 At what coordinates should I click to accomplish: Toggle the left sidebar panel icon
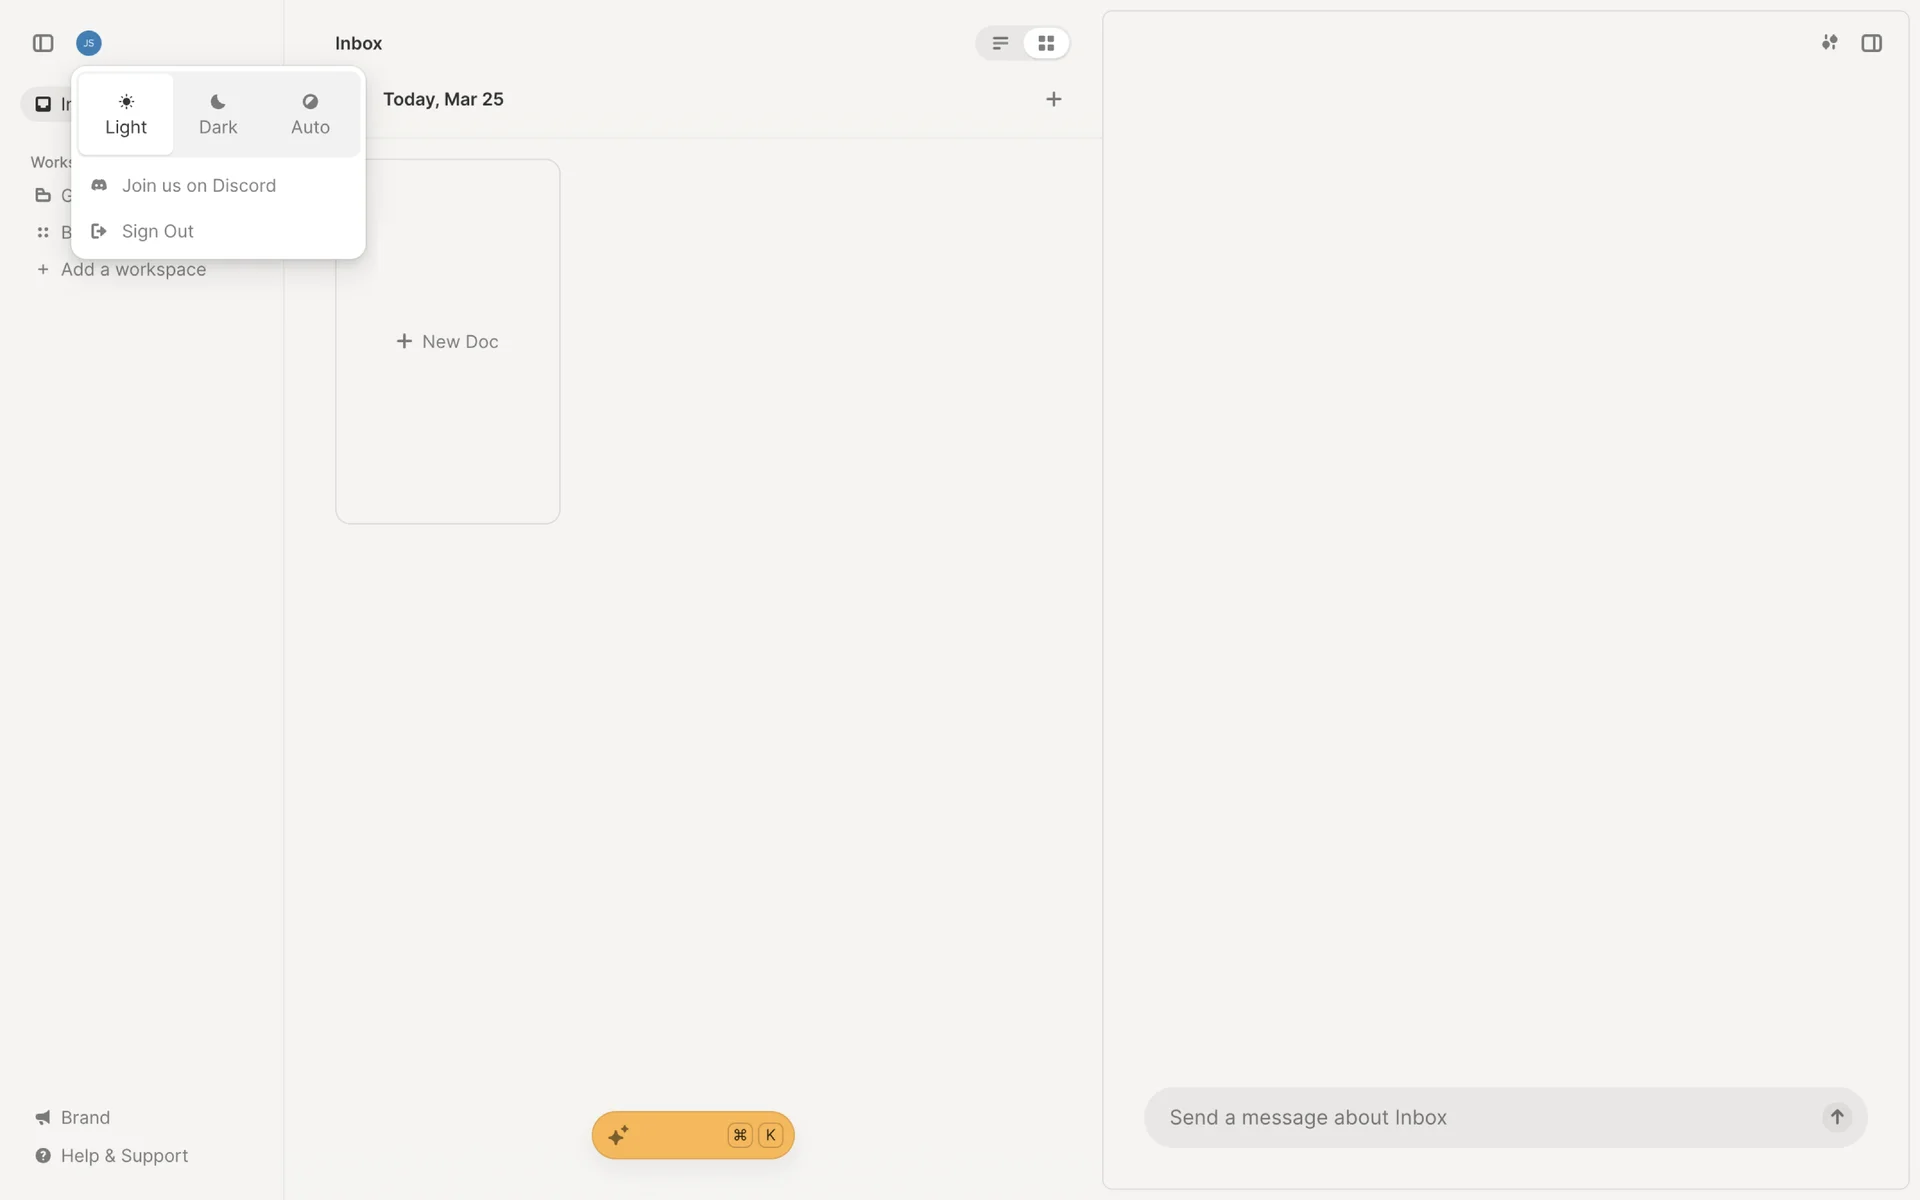[43, 43]
